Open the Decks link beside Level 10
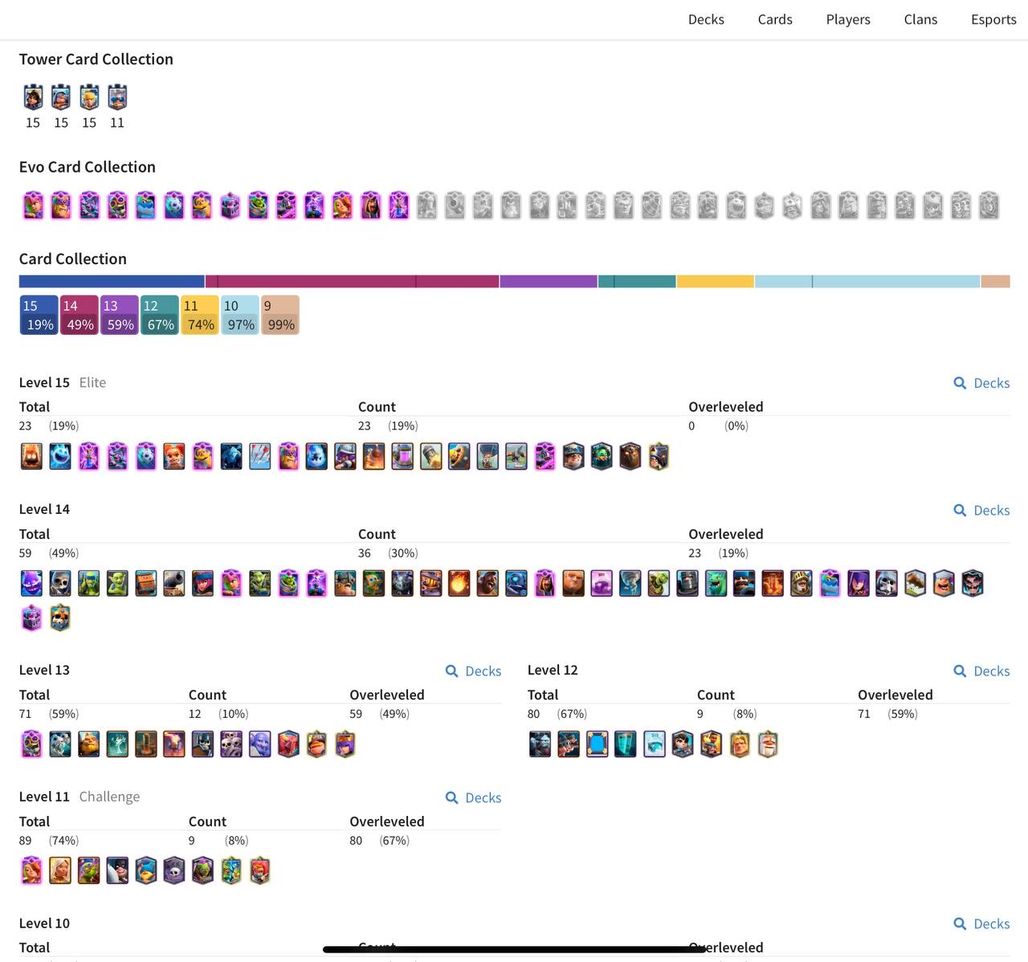This screenshot has height=962, width=1028. tap(981, 924)
